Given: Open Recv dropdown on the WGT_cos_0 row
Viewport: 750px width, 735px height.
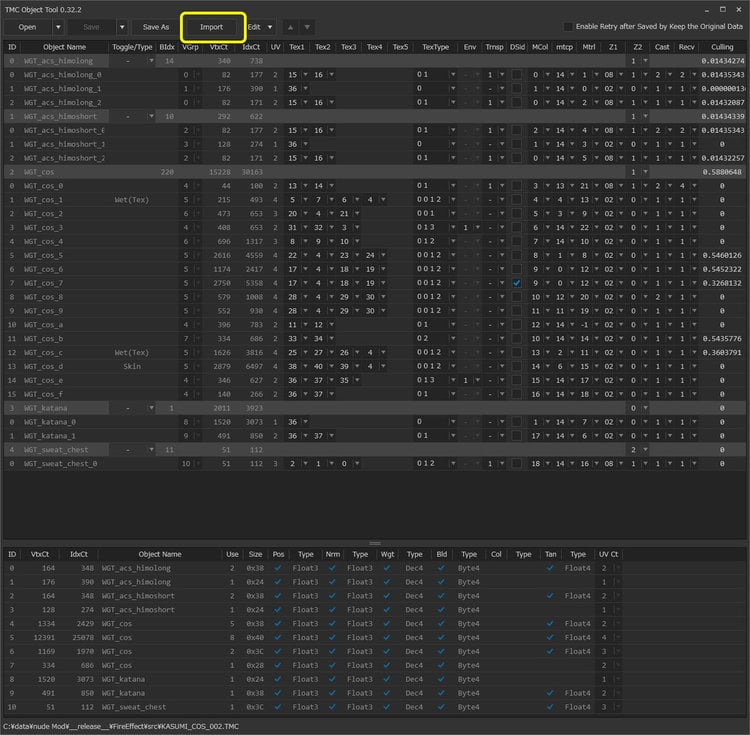Looking at the screenshot, I should 694,186.
